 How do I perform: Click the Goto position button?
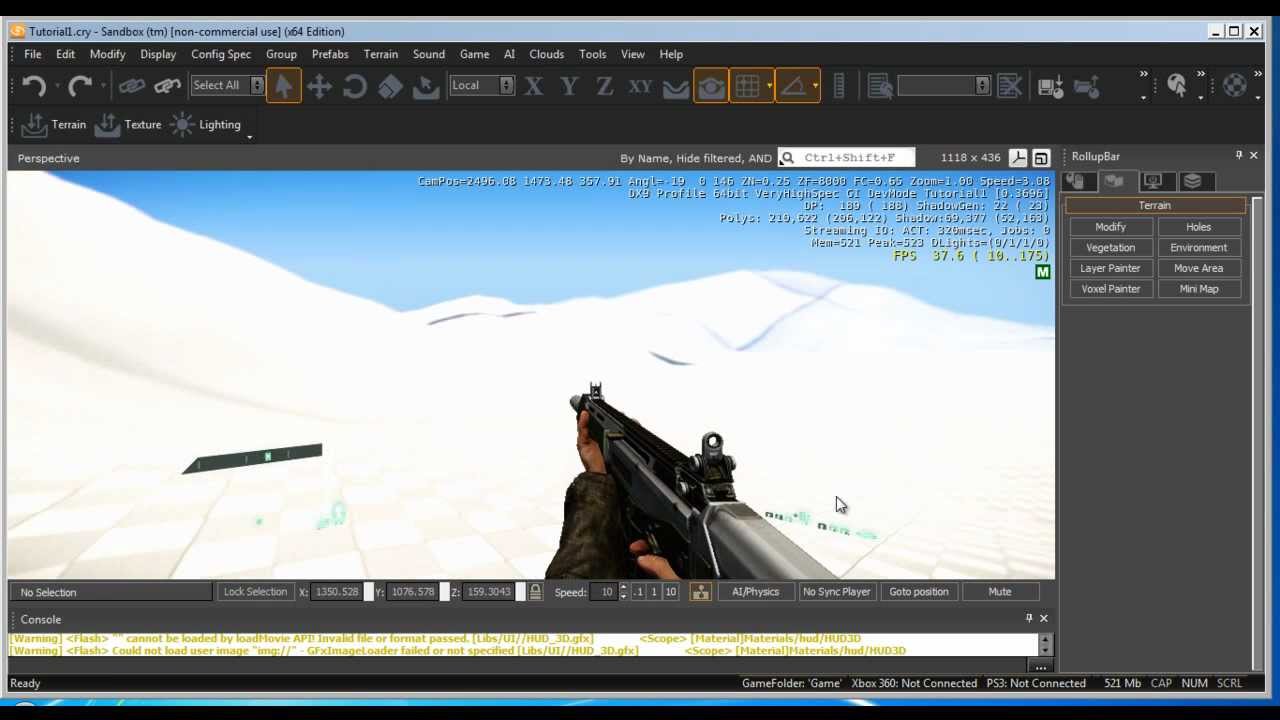pyautogui.click(x=918, y=592)
